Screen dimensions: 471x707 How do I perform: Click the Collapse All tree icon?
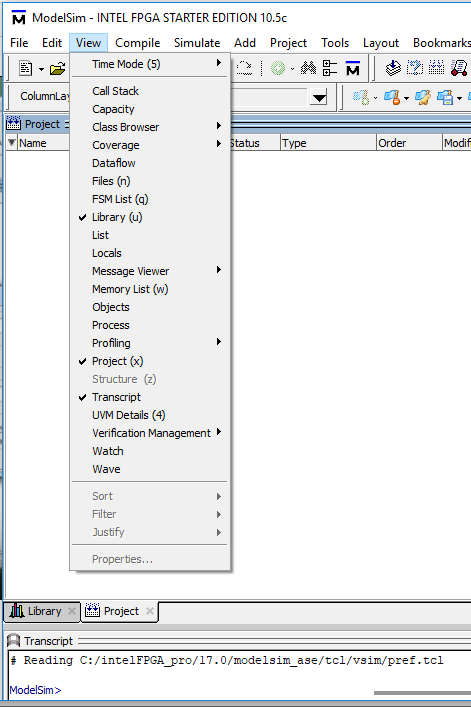(x=330, y=68)
